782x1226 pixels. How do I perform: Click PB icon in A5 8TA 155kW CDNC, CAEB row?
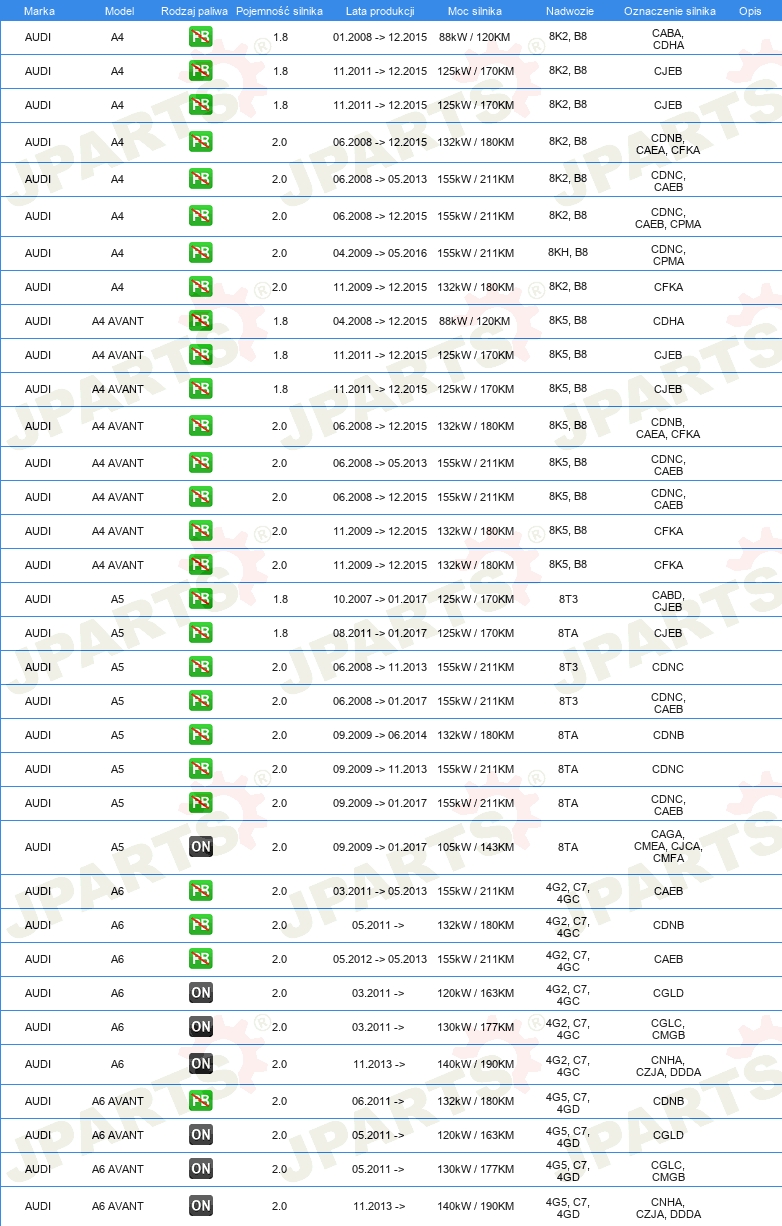201,803
